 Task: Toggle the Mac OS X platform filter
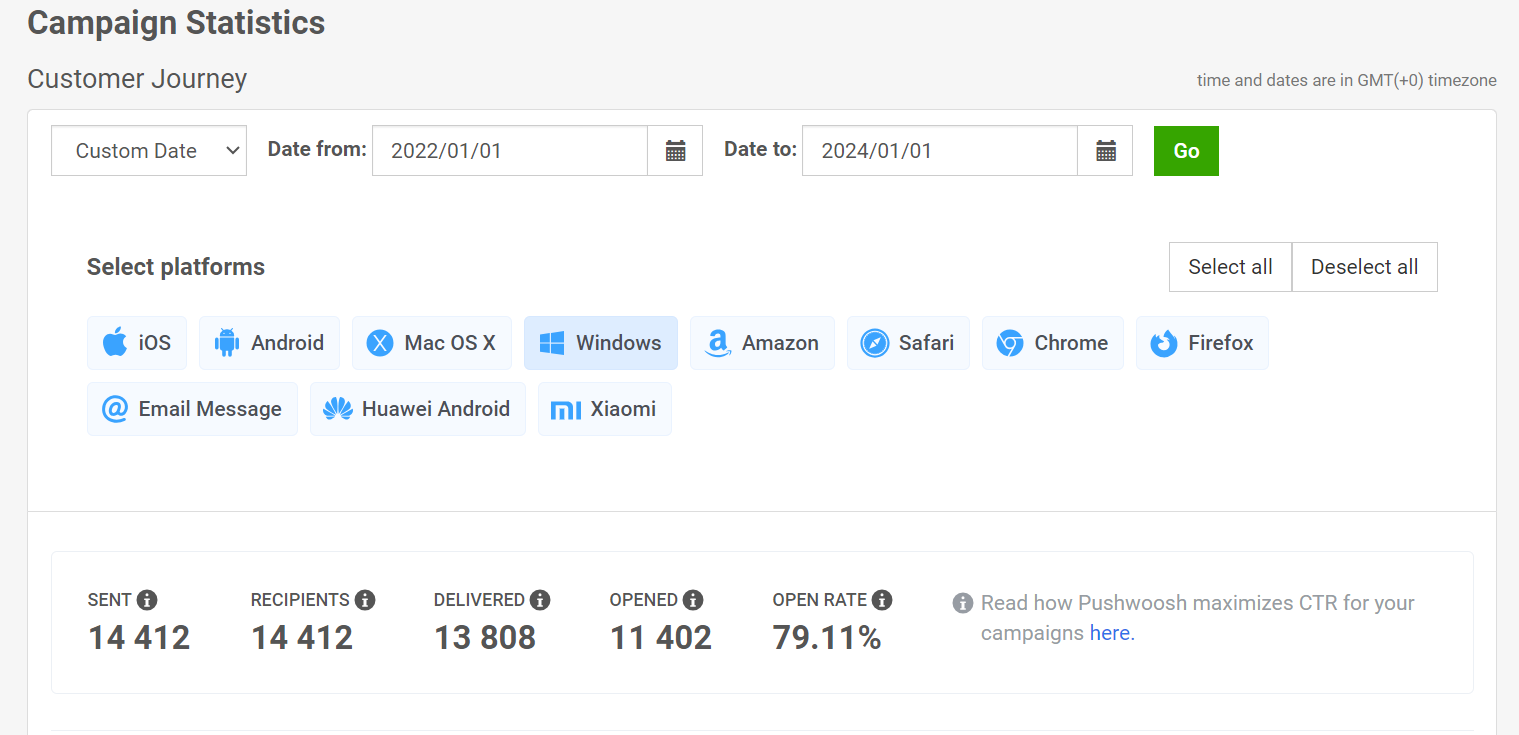[x=432, y=343]
